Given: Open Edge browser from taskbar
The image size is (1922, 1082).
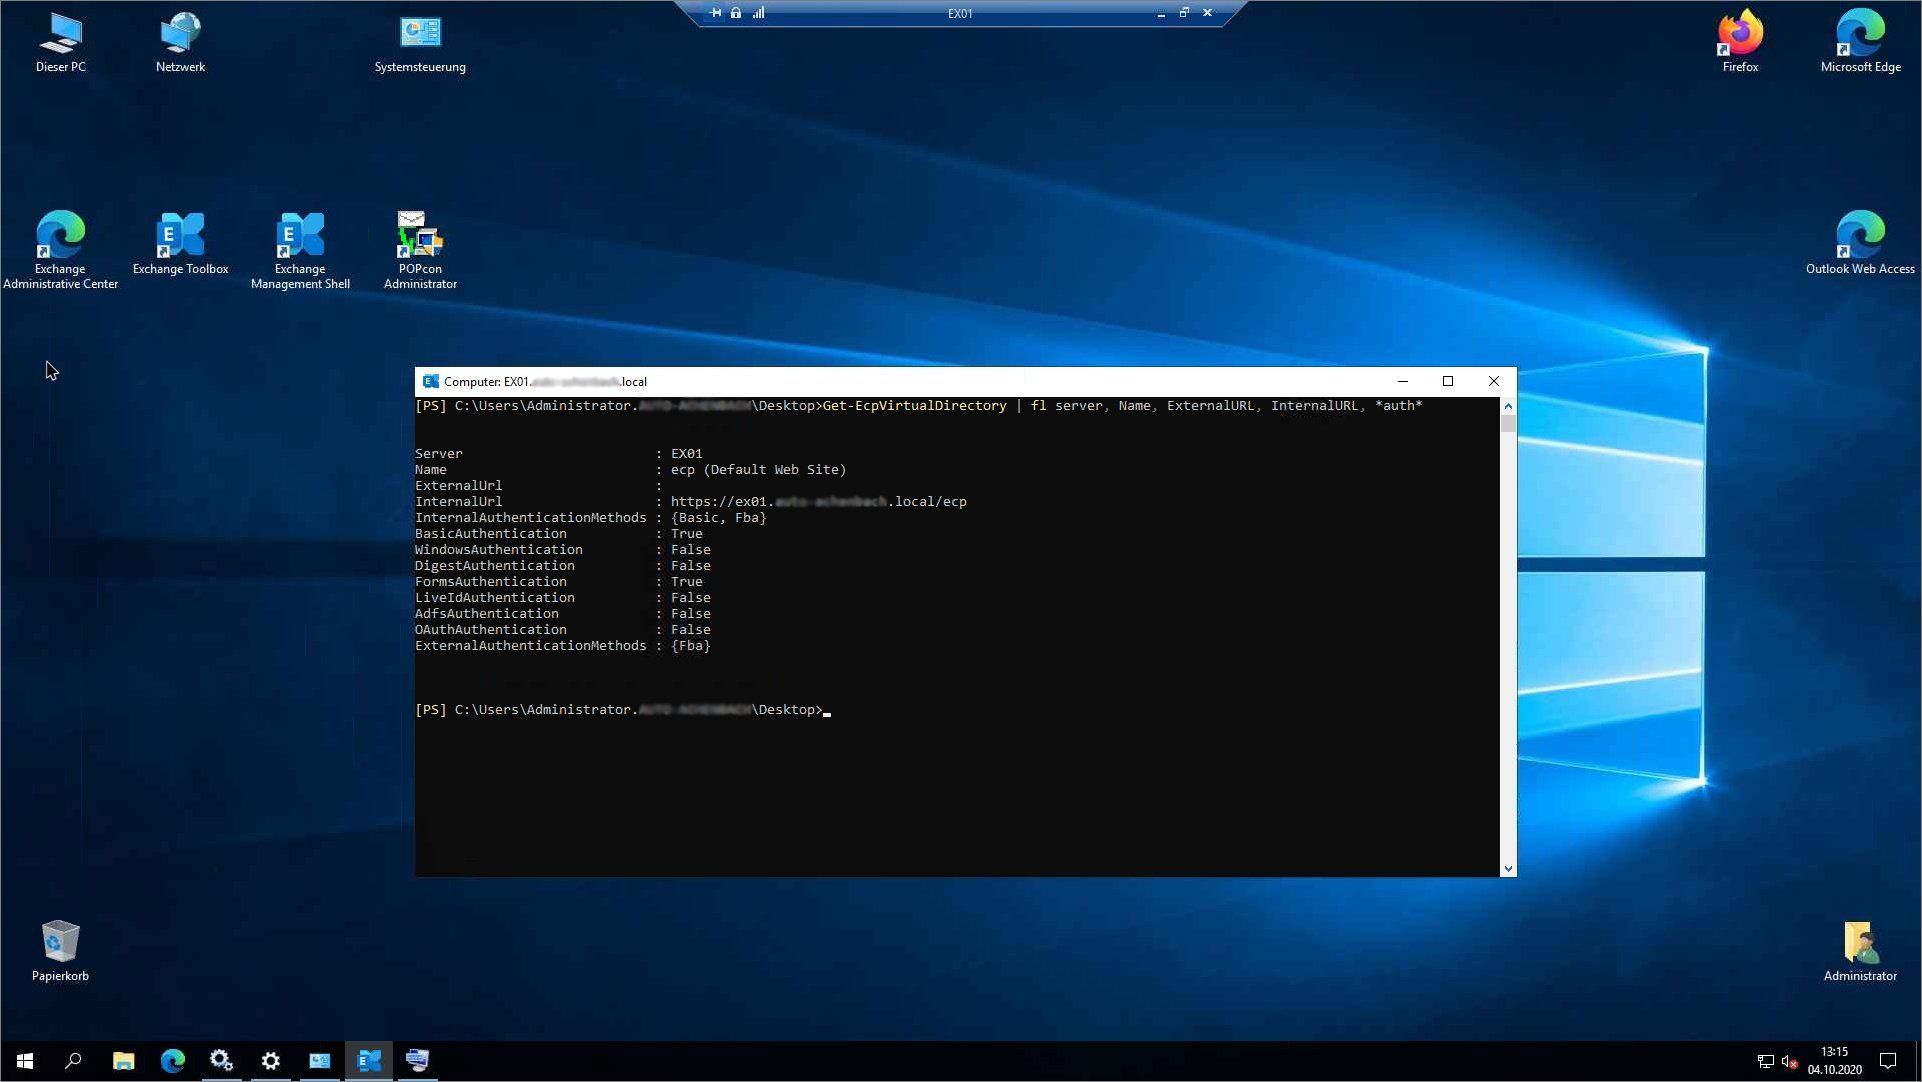Looking at the screenshot, I should click(x=172, y=1060).
